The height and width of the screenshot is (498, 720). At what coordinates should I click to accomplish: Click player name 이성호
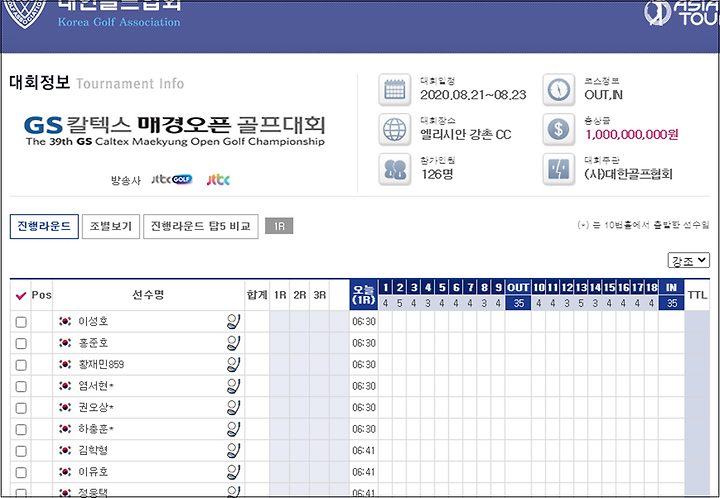(x=93, y=321)
